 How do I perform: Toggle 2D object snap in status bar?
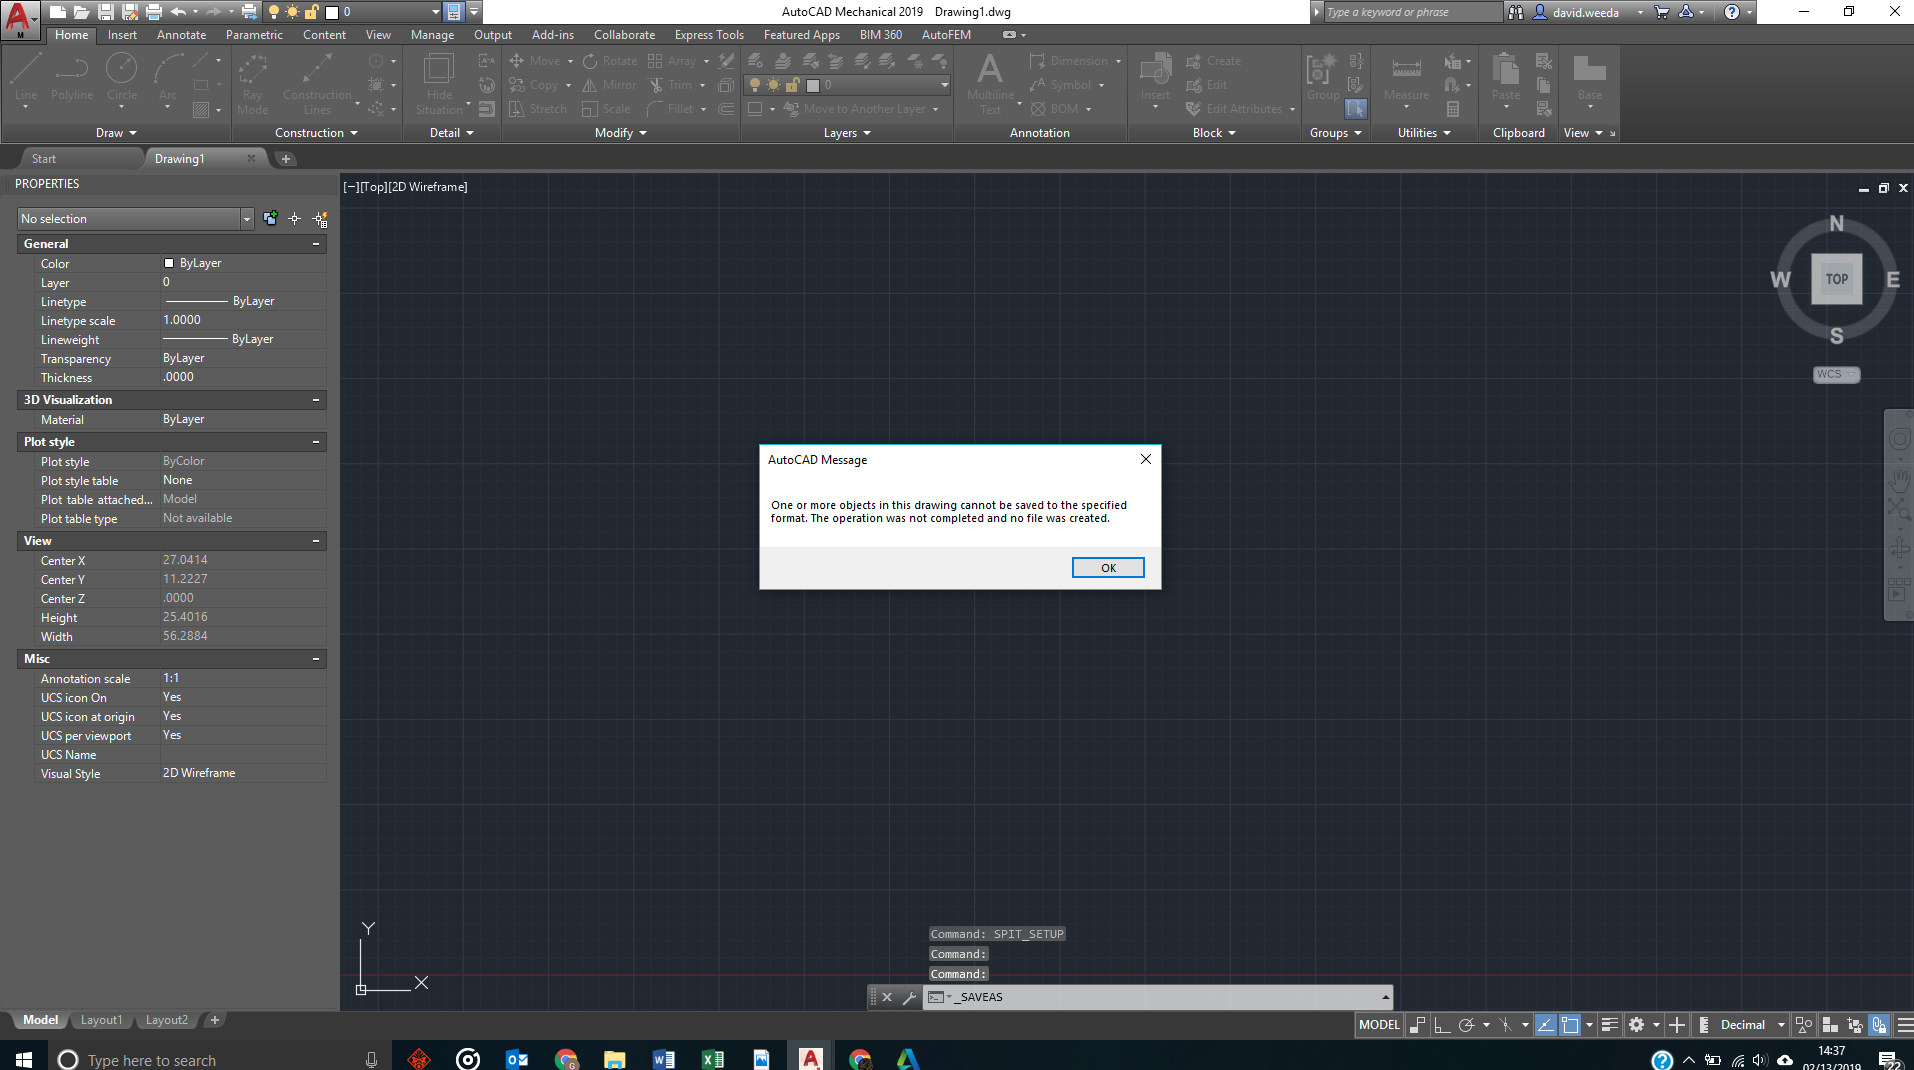tap(1571, 1025)
